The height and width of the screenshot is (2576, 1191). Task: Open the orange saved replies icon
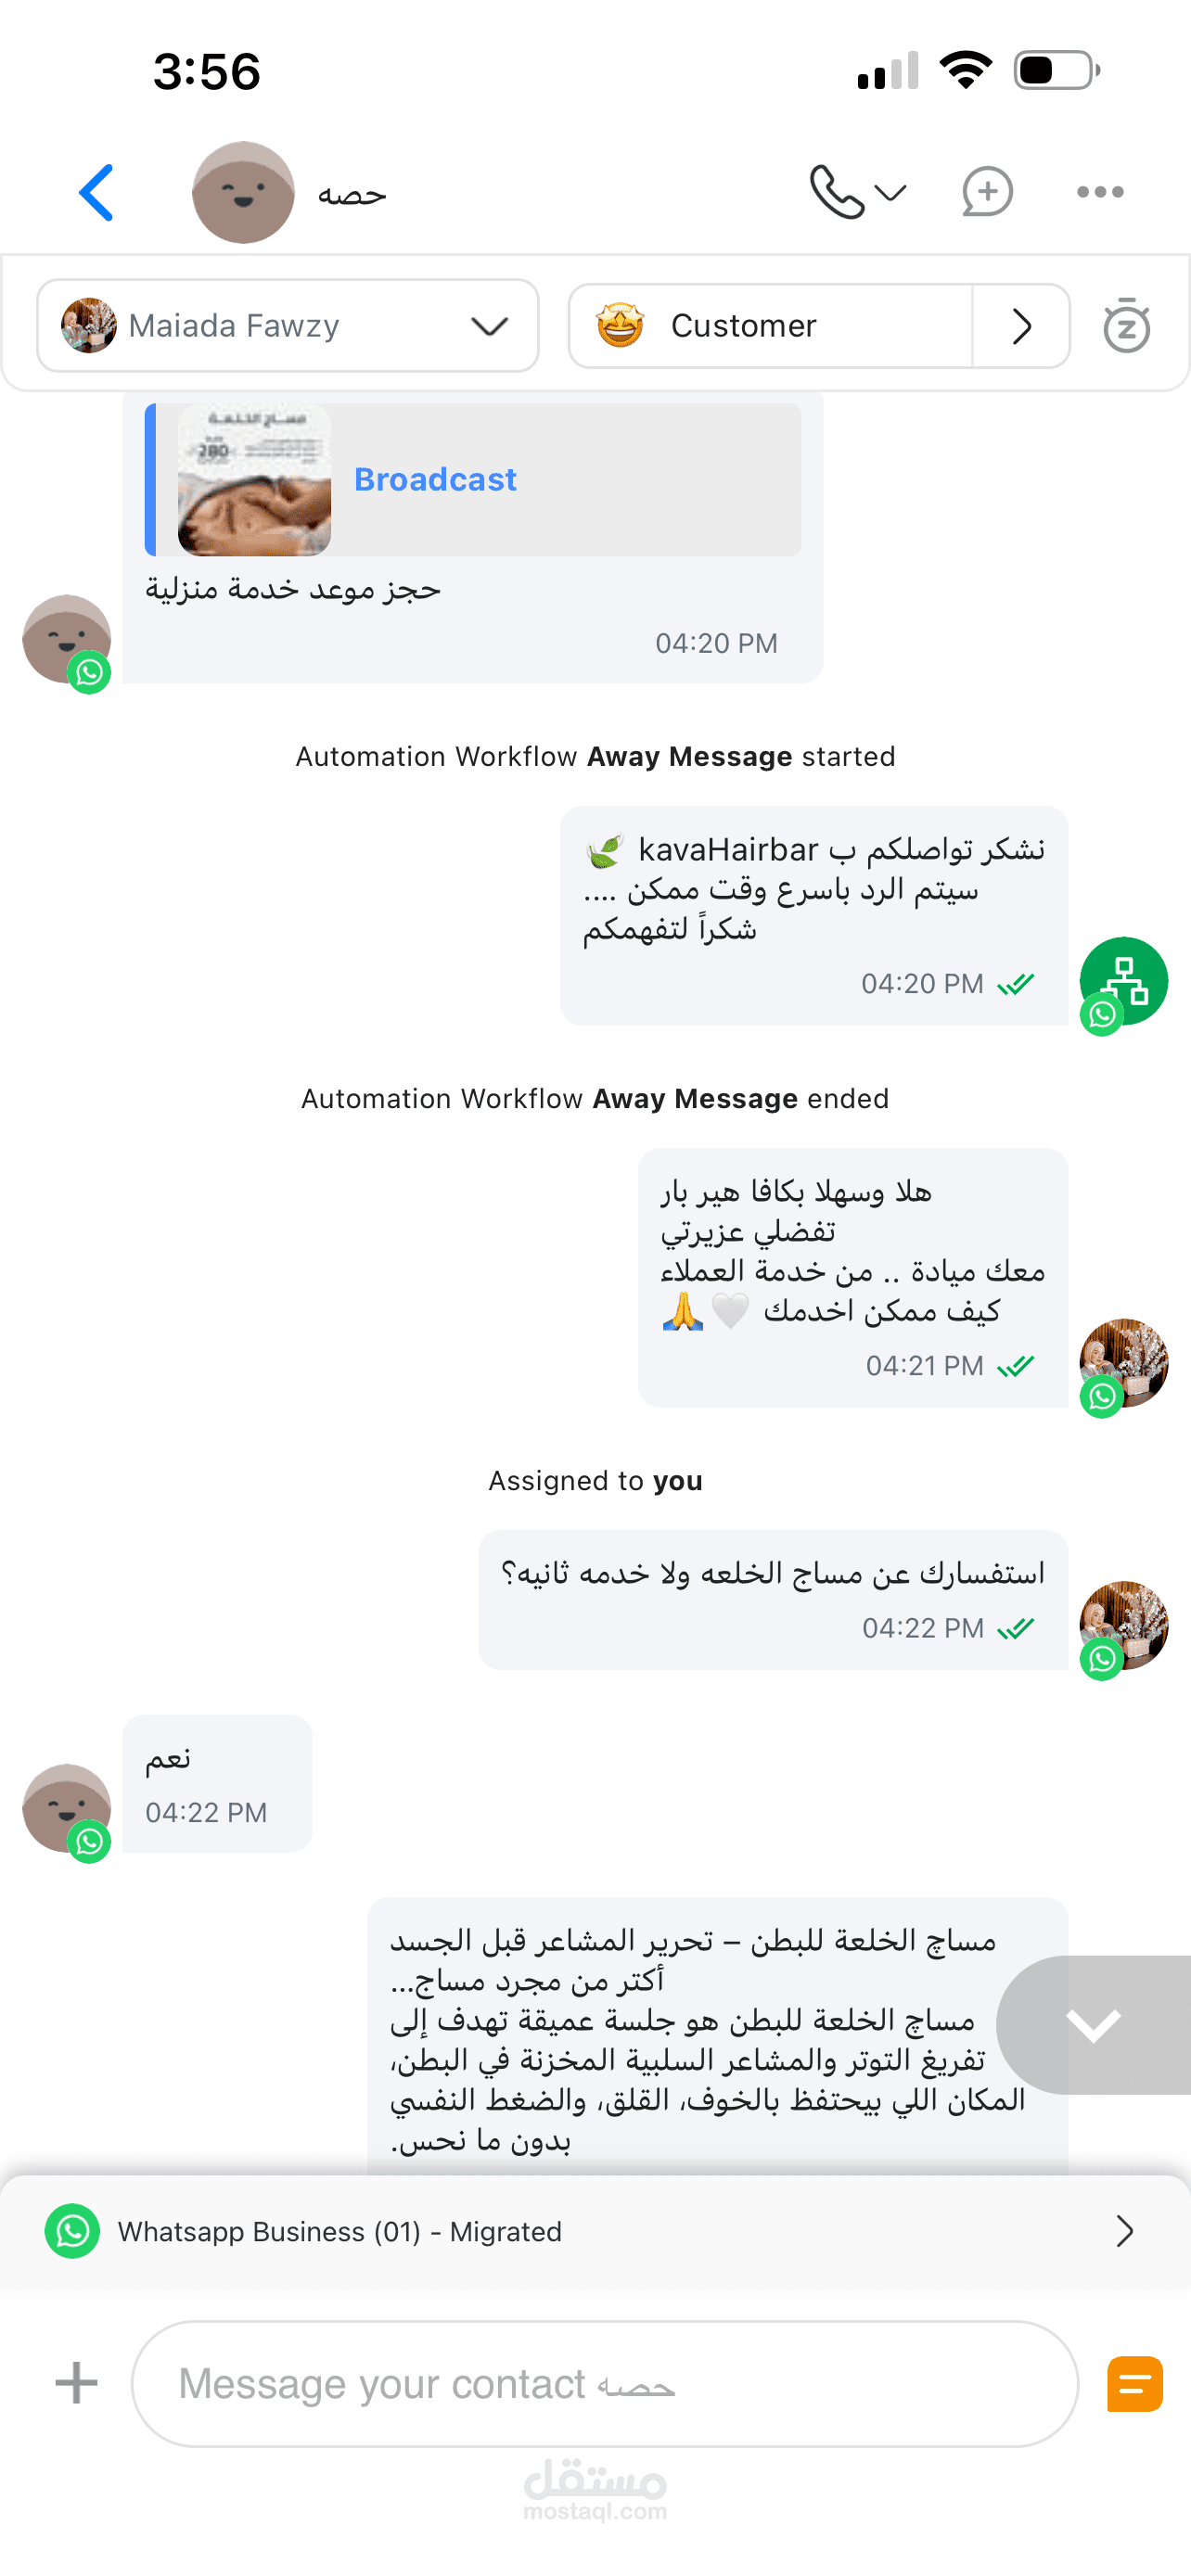(x=1135, y=2384)
